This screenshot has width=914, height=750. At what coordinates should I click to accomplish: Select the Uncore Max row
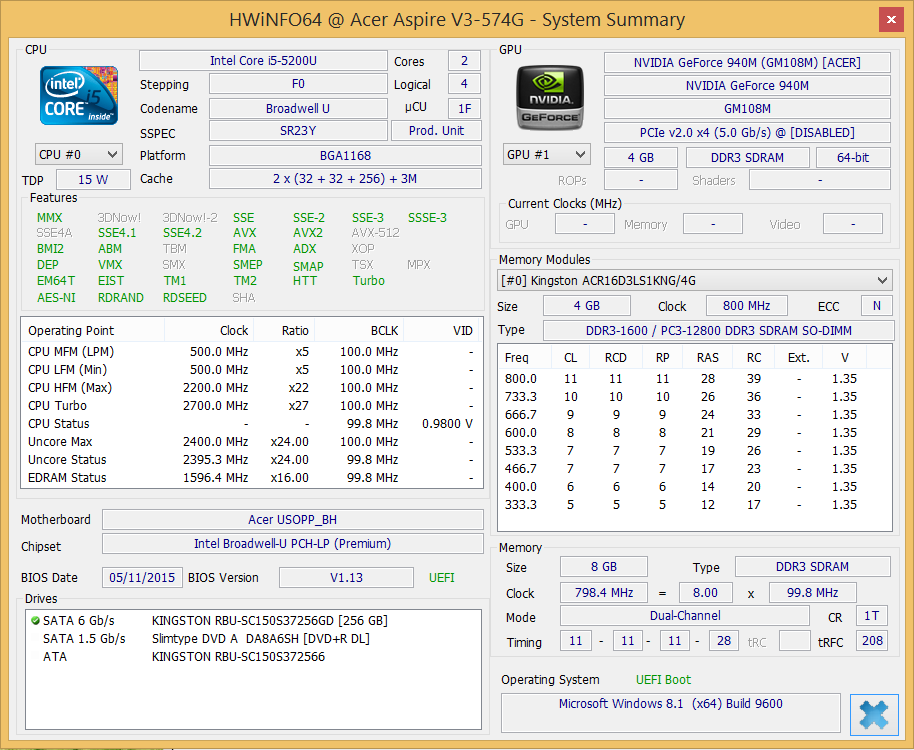tap(252, 442)
